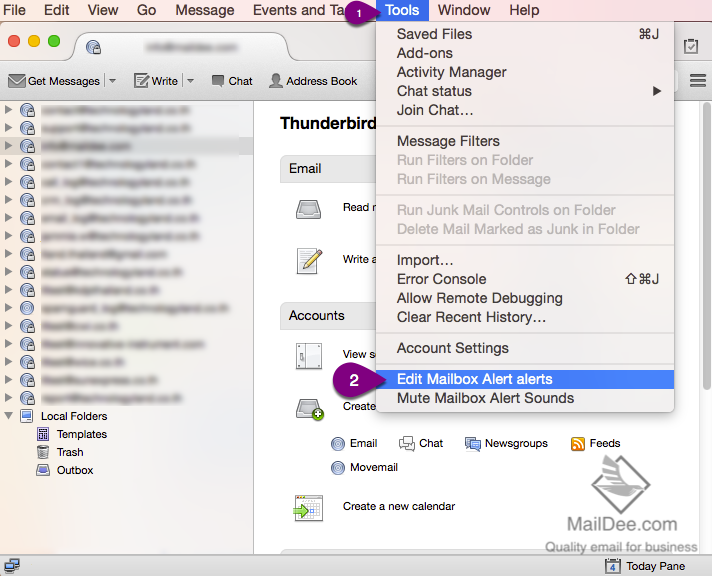Click the Read messages inbox icon
Viewport: 712px width, 576px height.
[x=308, y=209]
